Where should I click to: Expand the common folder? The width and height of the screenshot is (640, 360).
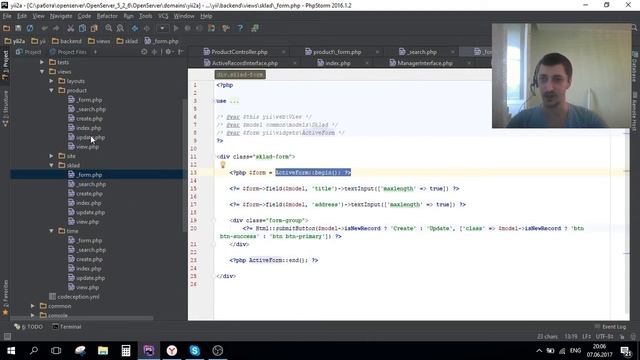(x=33, y=306)
